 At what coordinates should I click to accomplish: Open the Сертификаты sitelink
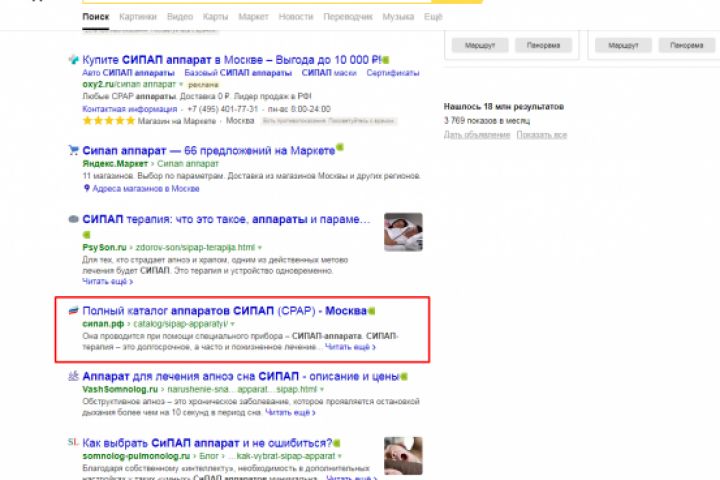pos(393,73)
